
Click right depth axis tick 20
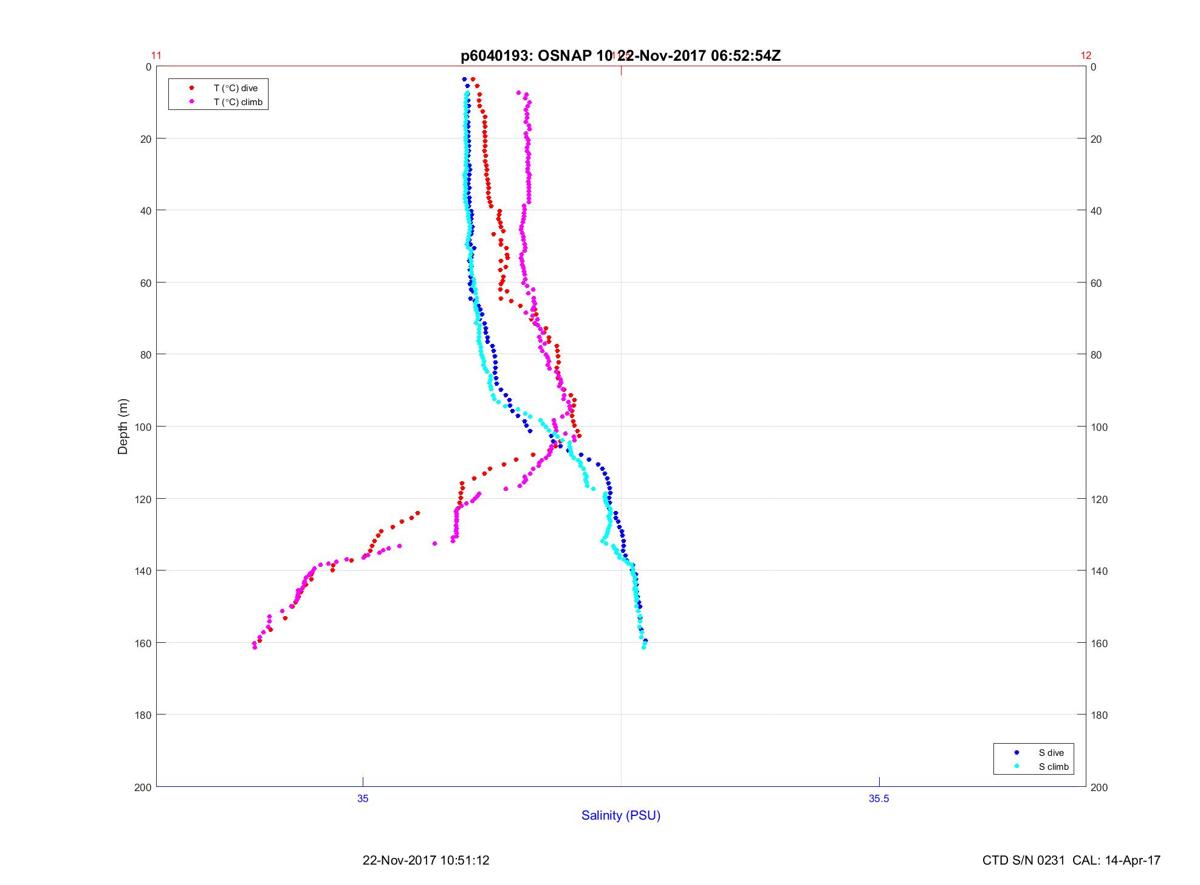tap(1097, 139)
